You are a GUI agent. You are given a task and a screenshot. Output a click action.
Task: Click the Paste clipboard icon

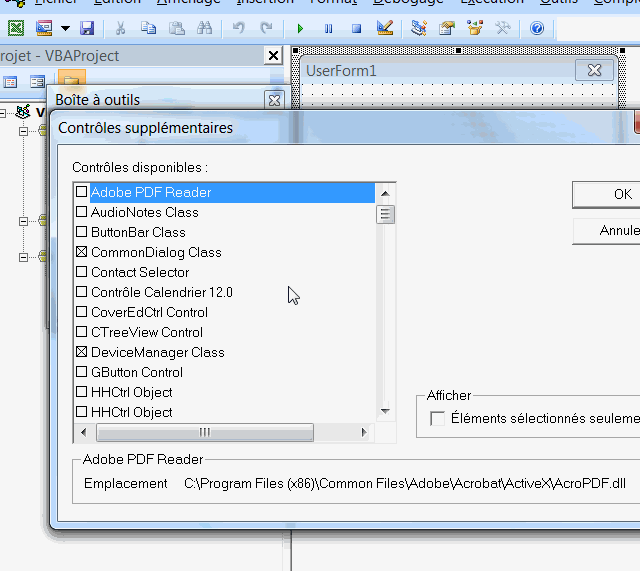tap(177, 28)
